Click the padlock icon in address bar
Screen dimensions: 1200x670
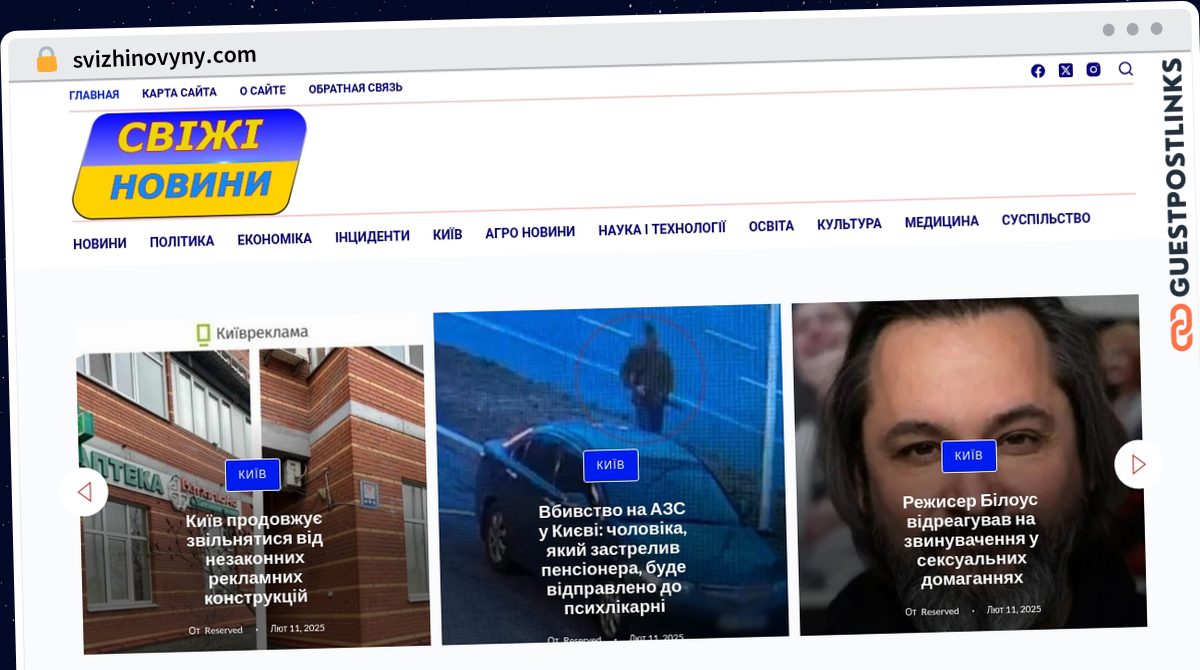tap(47, 59)
